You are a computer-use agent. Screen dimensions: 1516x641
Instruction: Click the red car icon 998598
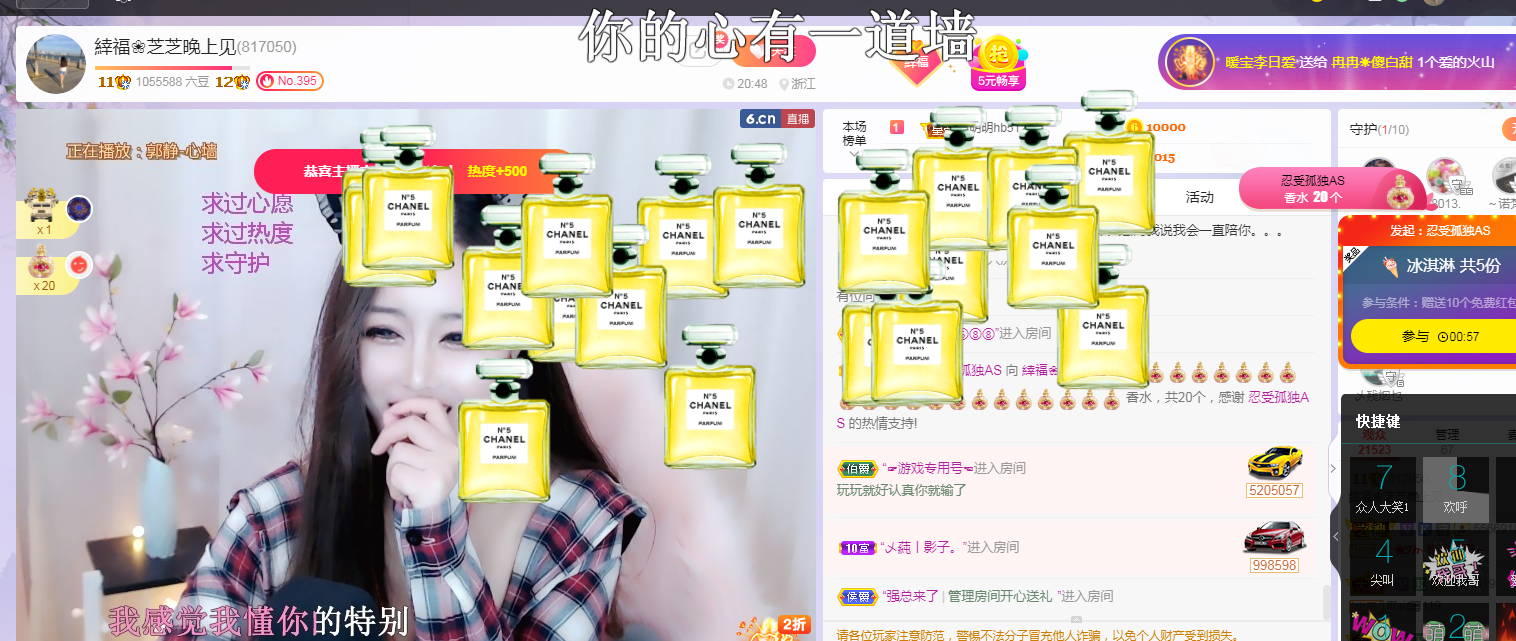[1274, 538]
